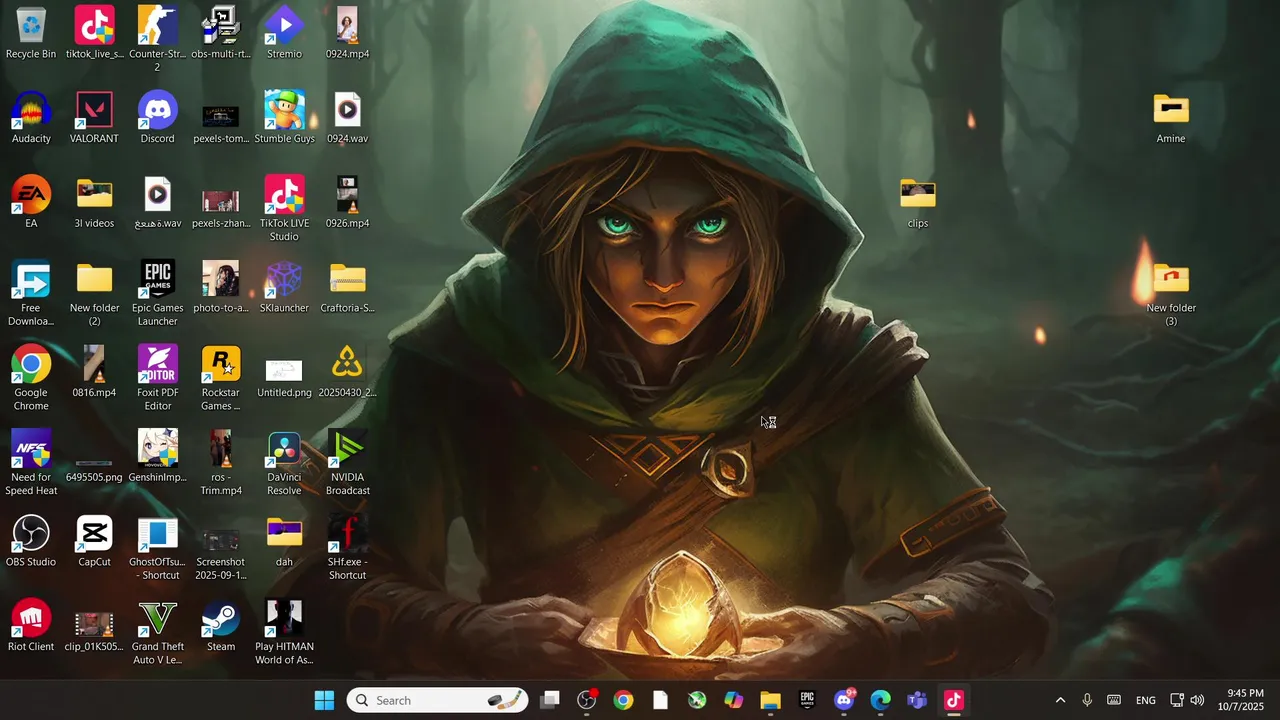Open Microsoft Teams from the taskbar
This screenshot has height=720, width=1280.
click(x=917, y=700)
